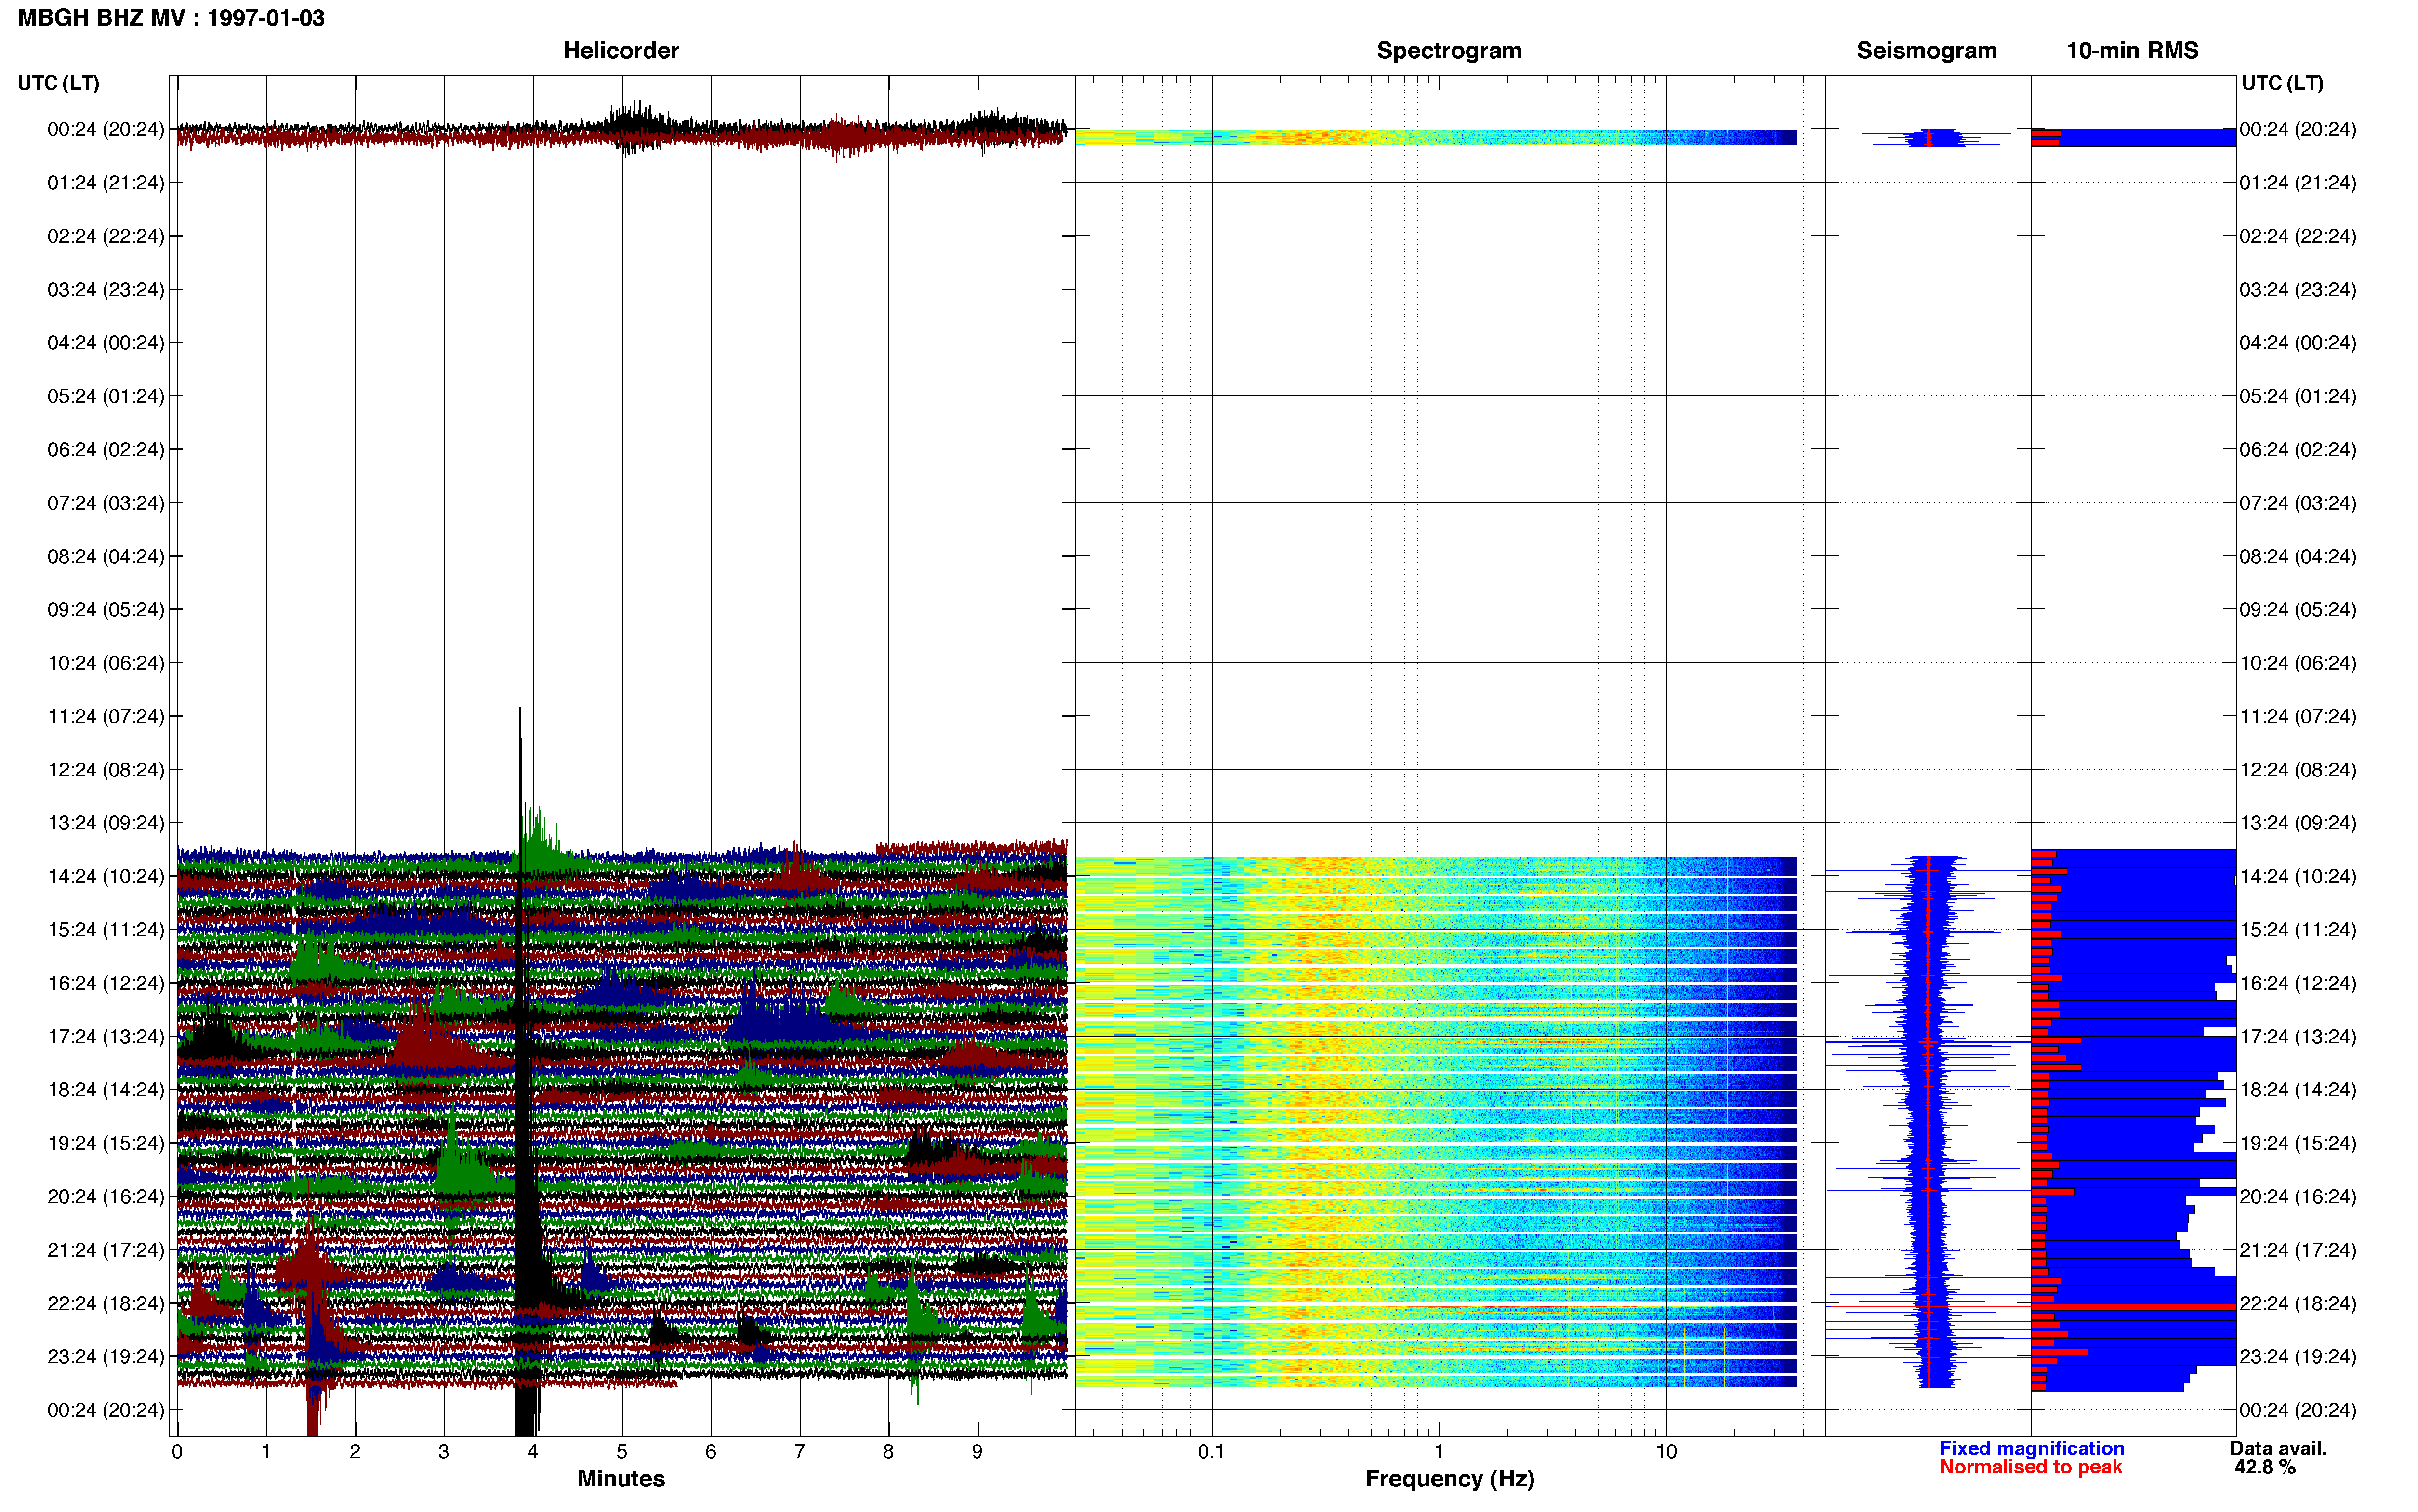Viewport: 2418px width, 1512px height.
Task: Click right time label '09:24 (05:24)'
Action: coord(2298,610)
